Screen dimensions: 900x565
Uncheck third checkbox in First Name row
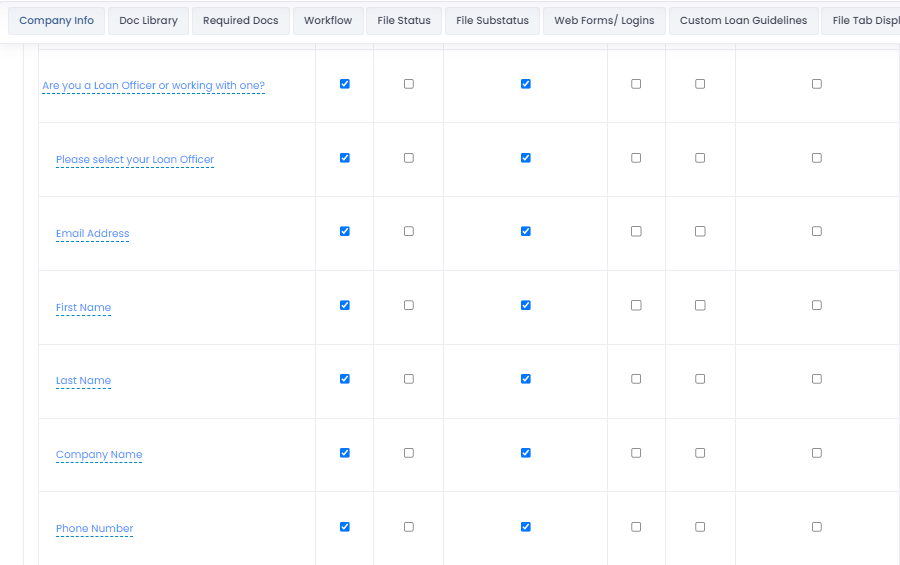pos(526,305)
